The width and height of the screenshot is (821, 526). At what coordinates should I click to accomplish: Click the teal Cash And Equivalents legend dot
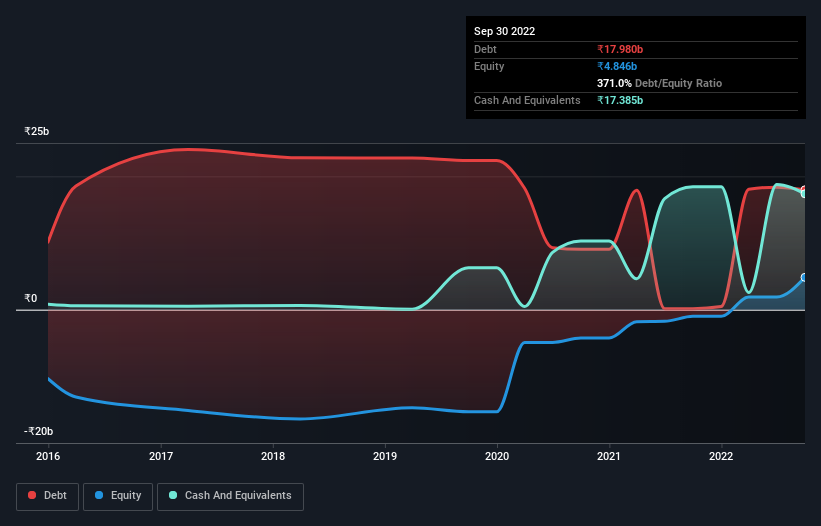coord(173,495)
